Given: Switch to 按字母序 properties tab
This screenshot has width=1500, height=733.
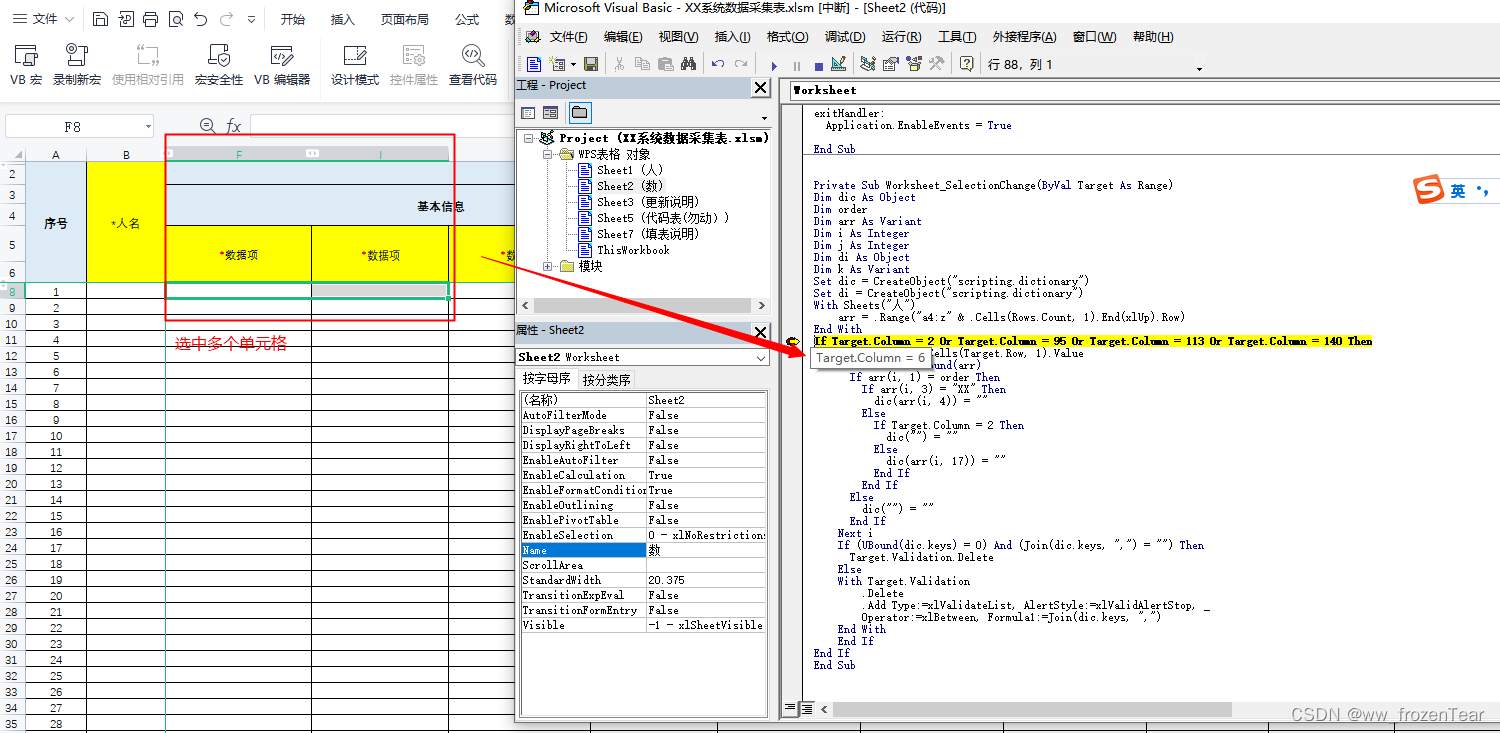Looking at the screenshot, I should (x=546, y=379).
